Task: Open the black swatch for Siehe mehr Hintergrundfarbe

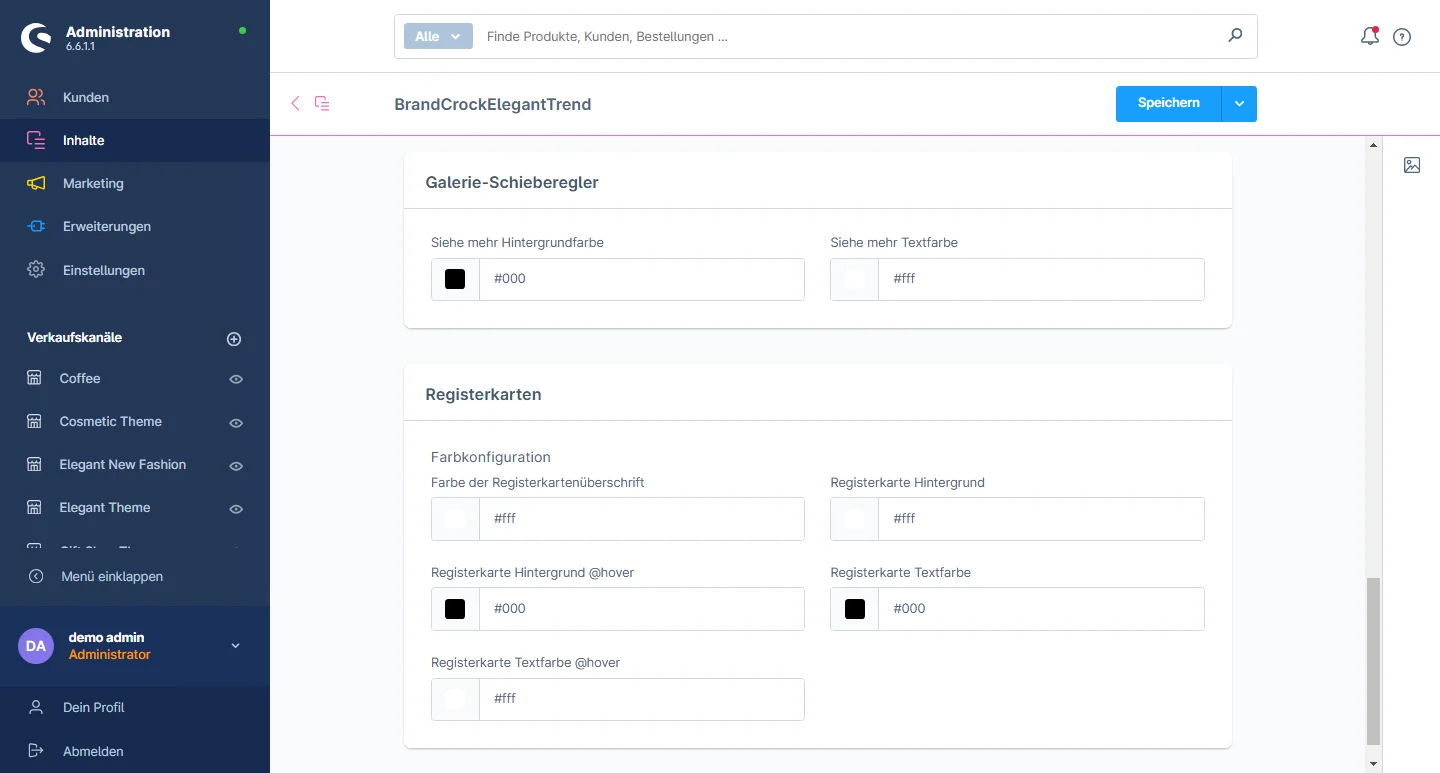Action: [455, 279]
